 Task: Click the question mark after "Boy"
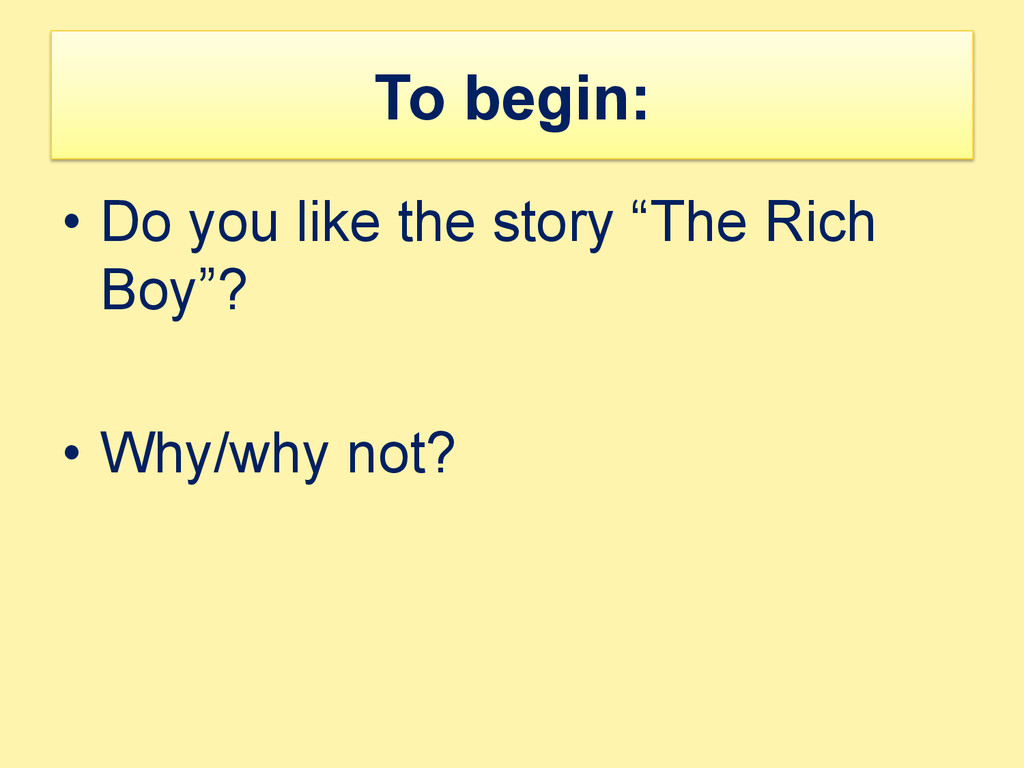(232, 289)
